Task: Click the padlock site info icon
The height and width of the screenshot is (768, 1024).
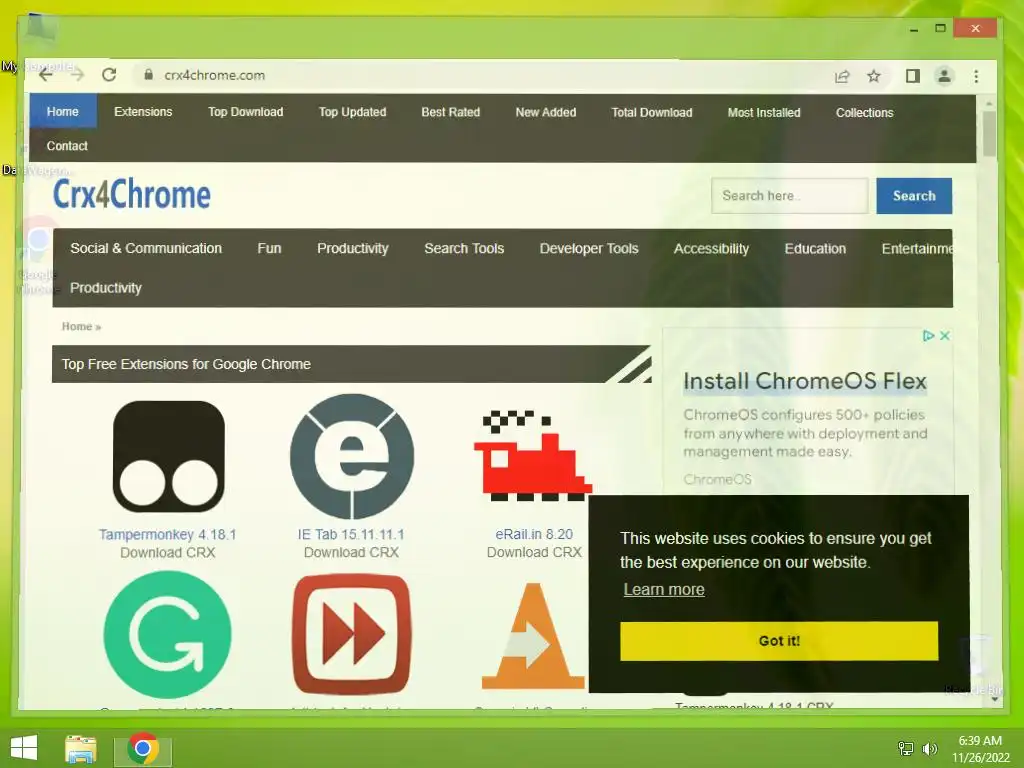Action: pos(149,75)
